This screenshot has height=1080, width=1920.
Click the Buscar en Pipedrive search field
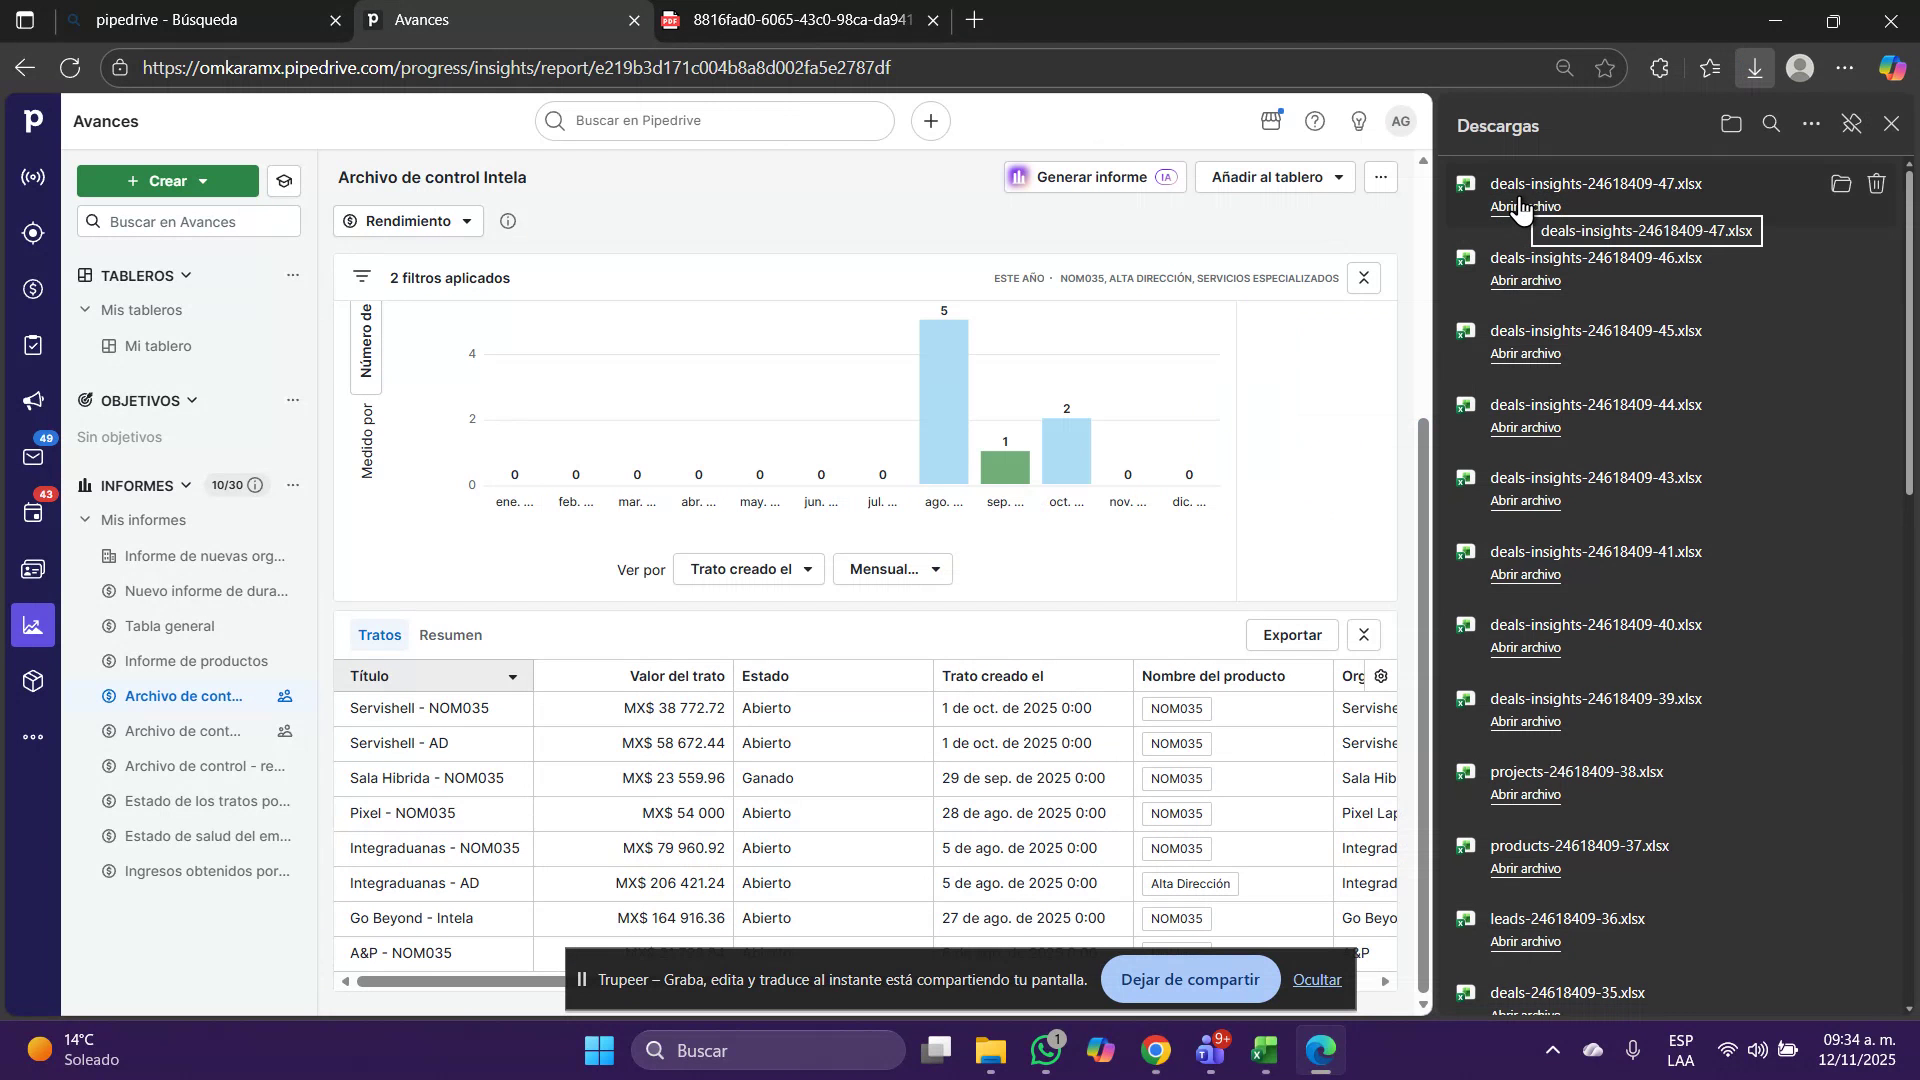[715, 121]
